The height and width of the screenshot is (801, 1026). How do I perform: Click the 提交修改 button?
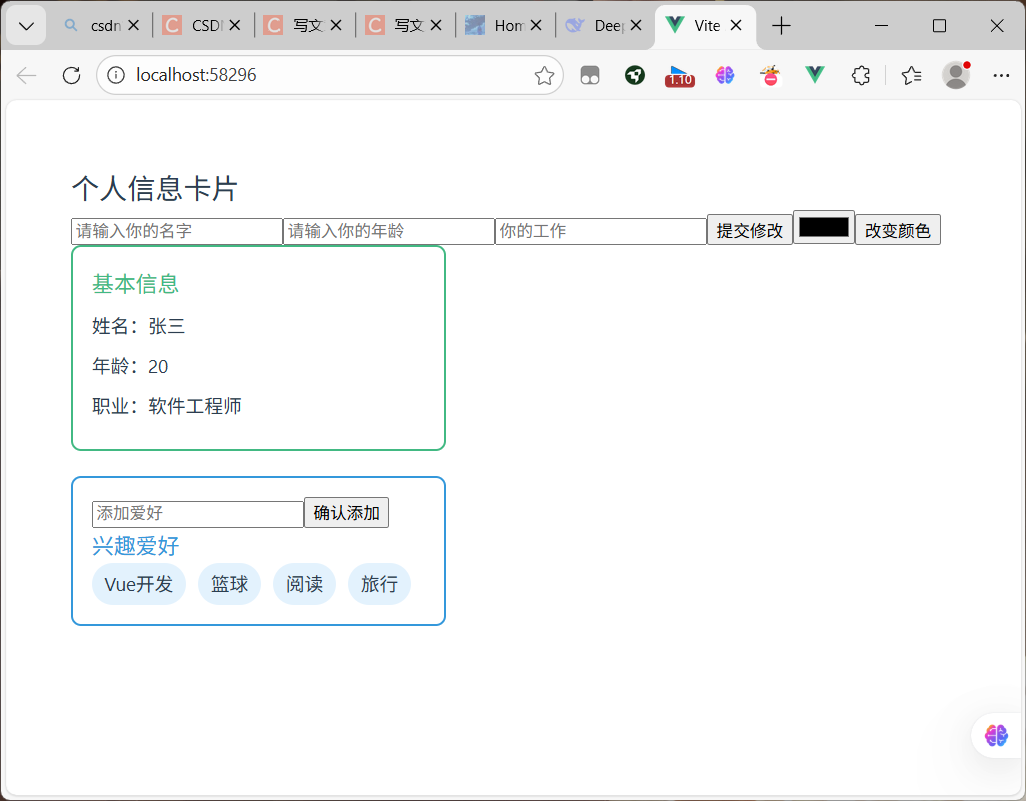click(749, 229)
